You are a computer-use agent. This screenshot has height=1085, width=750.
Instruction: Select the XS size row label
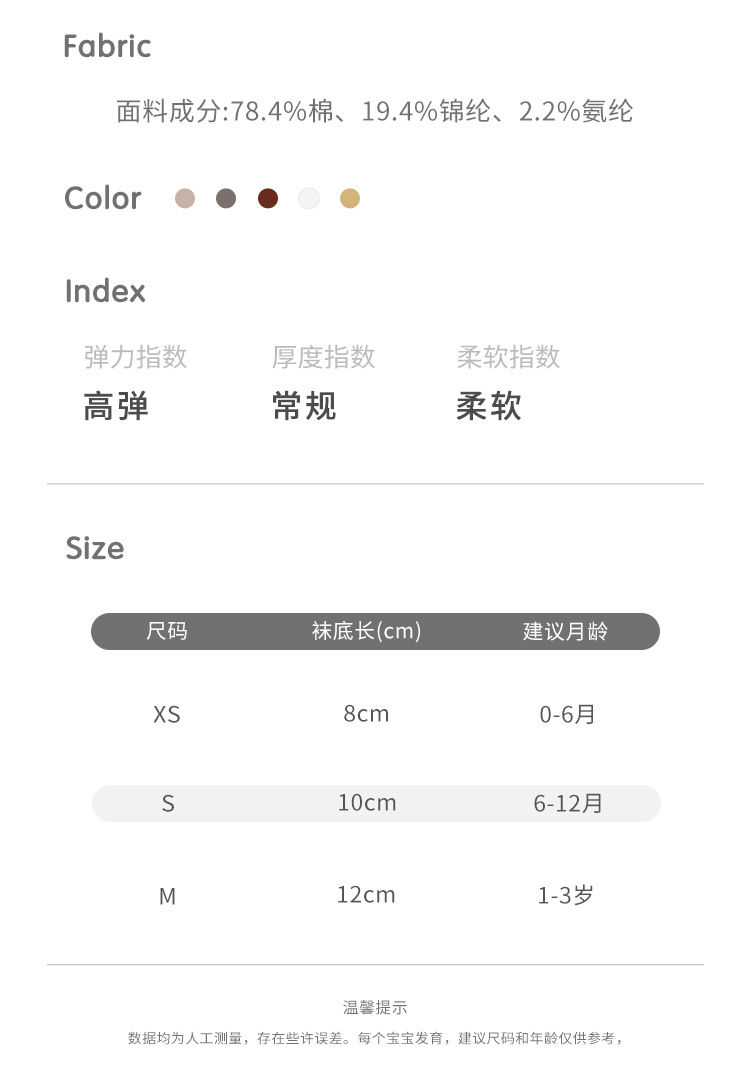click(167, 714)
